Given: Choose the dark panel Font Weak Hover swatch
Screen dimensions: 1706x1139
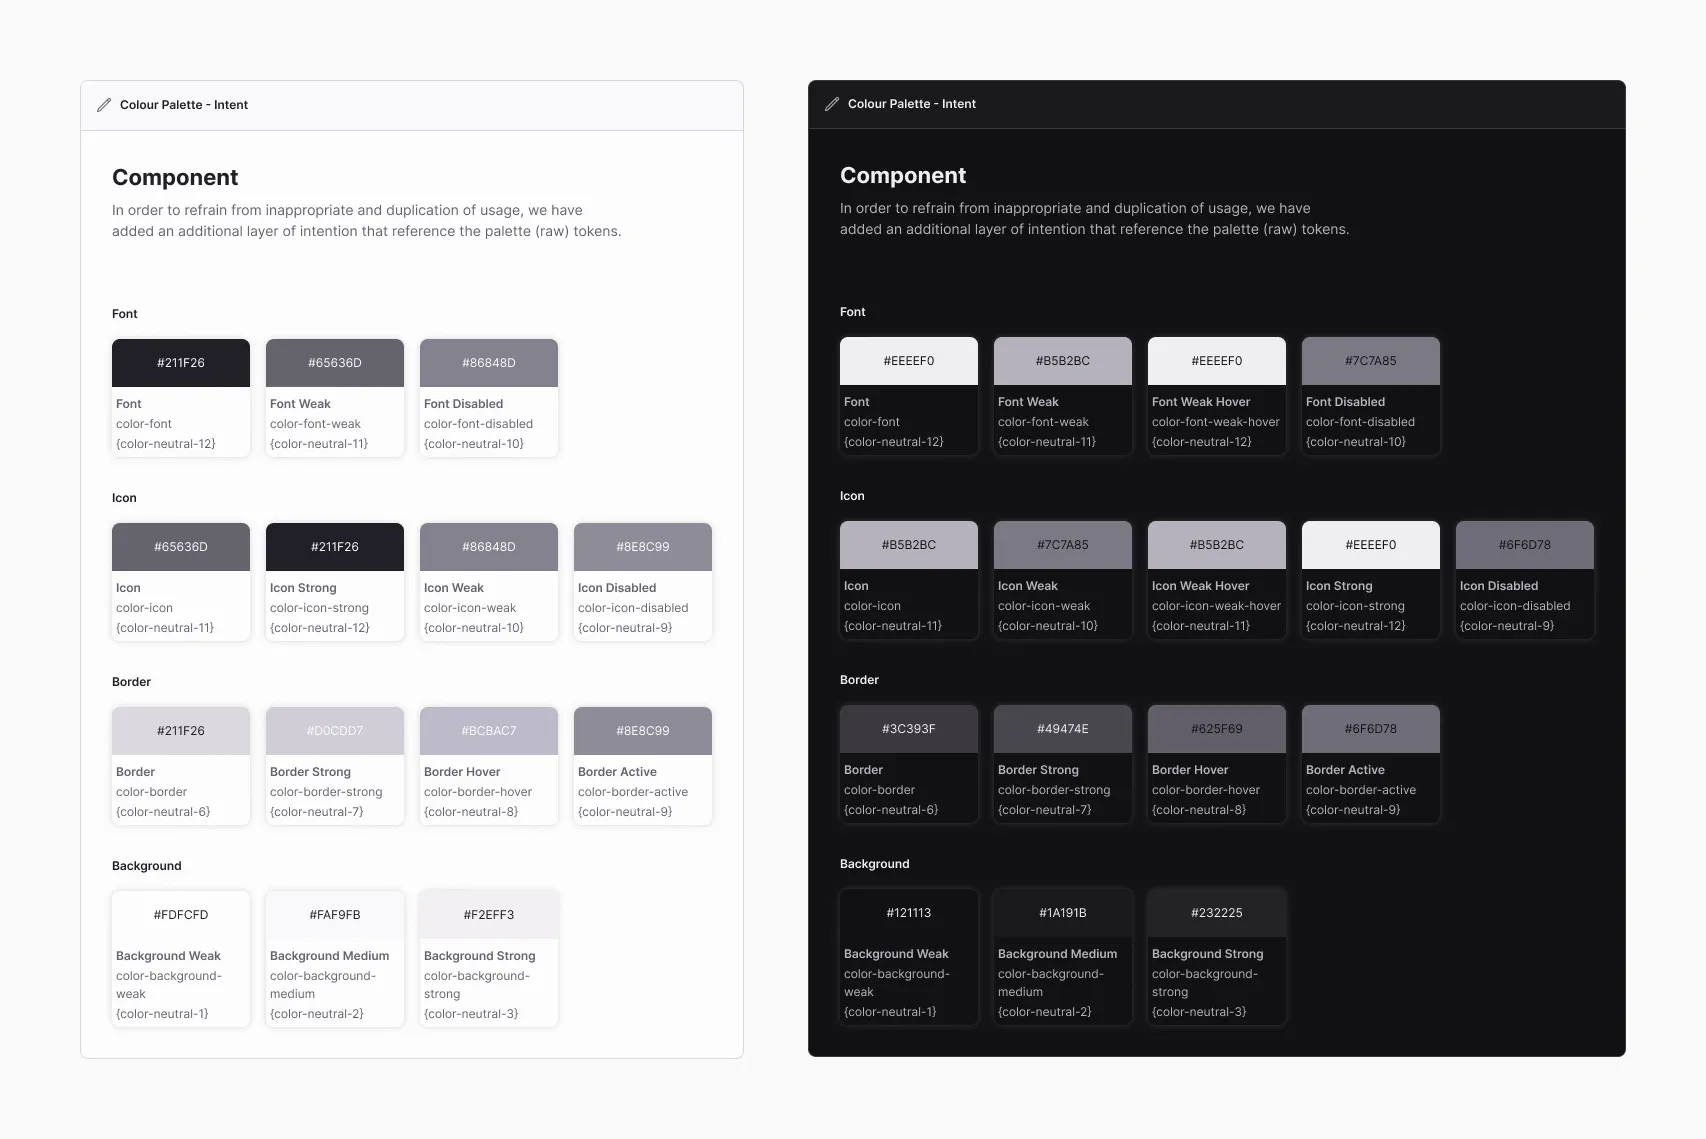Looking at the screenshot, I should tap(1217, 361).
